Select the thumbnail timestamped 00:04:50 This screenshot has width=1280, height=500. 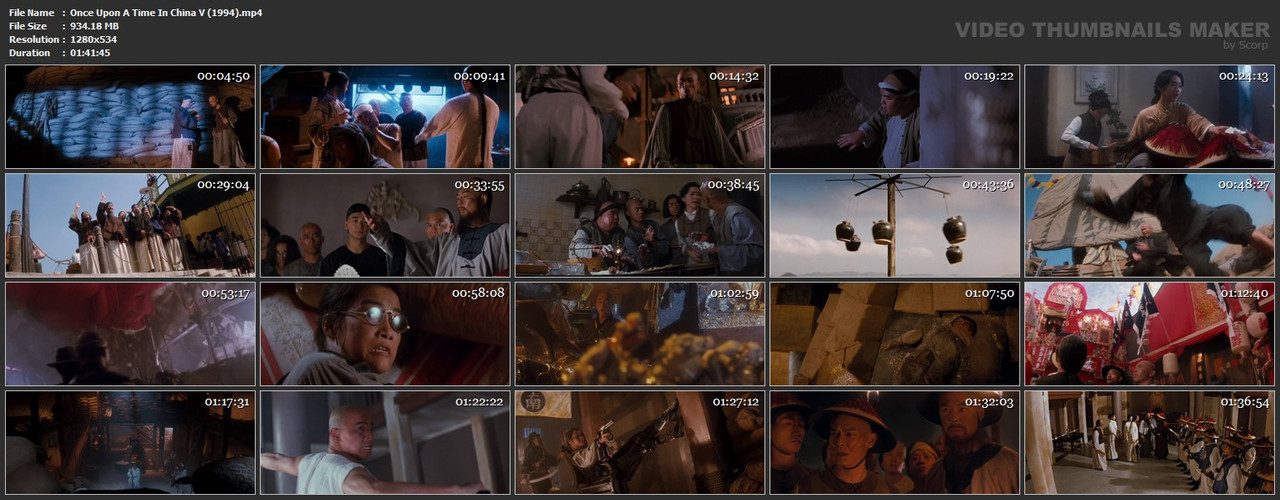point(130,117)
